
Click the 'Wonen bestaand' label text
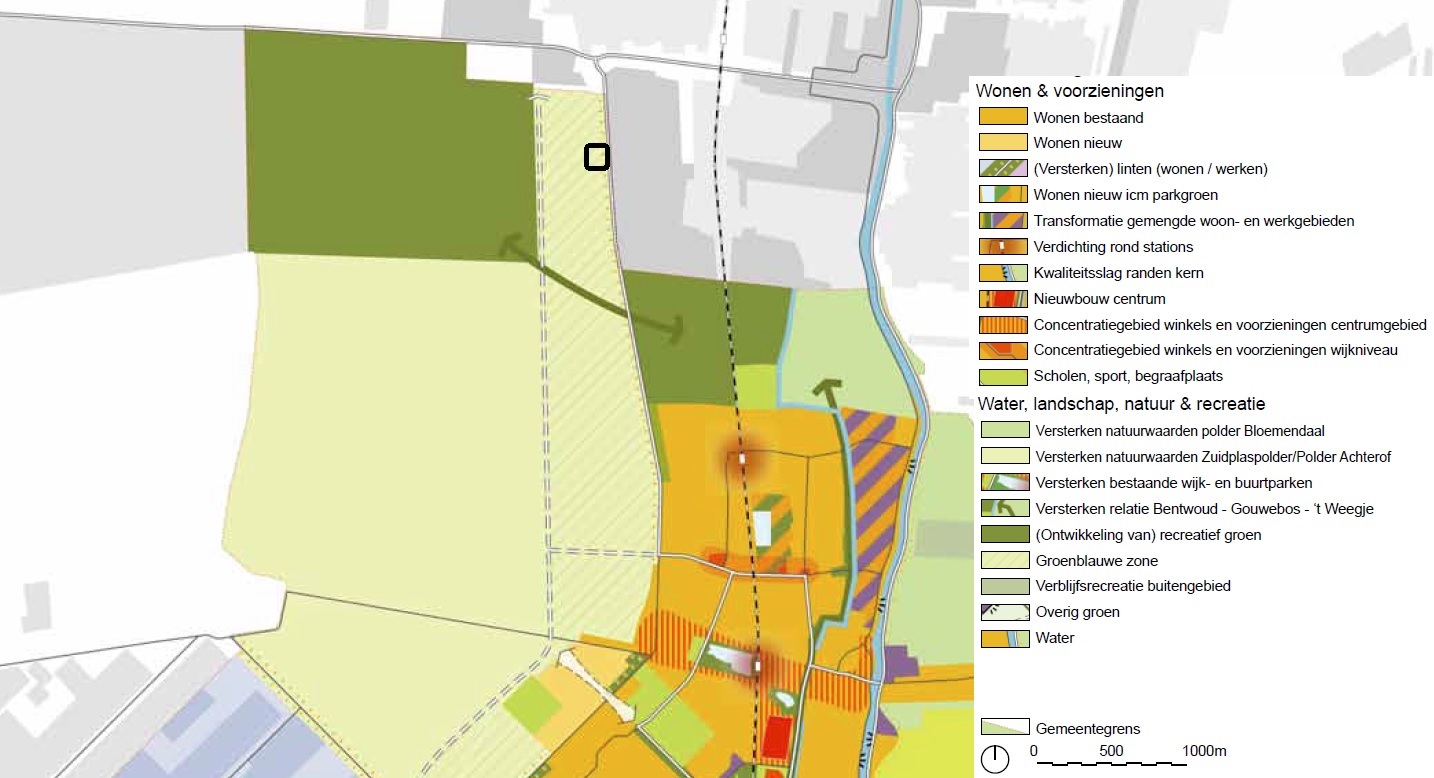[1088, 118]
